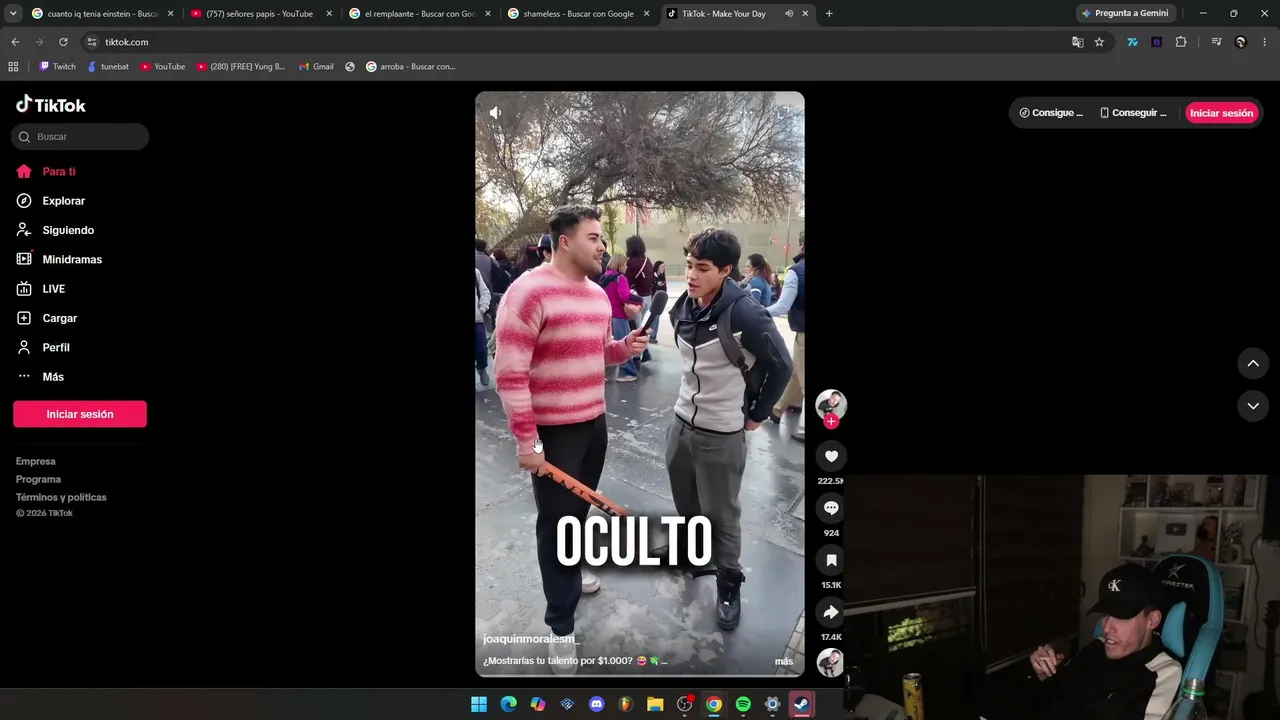The image size is (1280, 720).
Task: Unmute the video with the speaker icon
Action: 495,113
